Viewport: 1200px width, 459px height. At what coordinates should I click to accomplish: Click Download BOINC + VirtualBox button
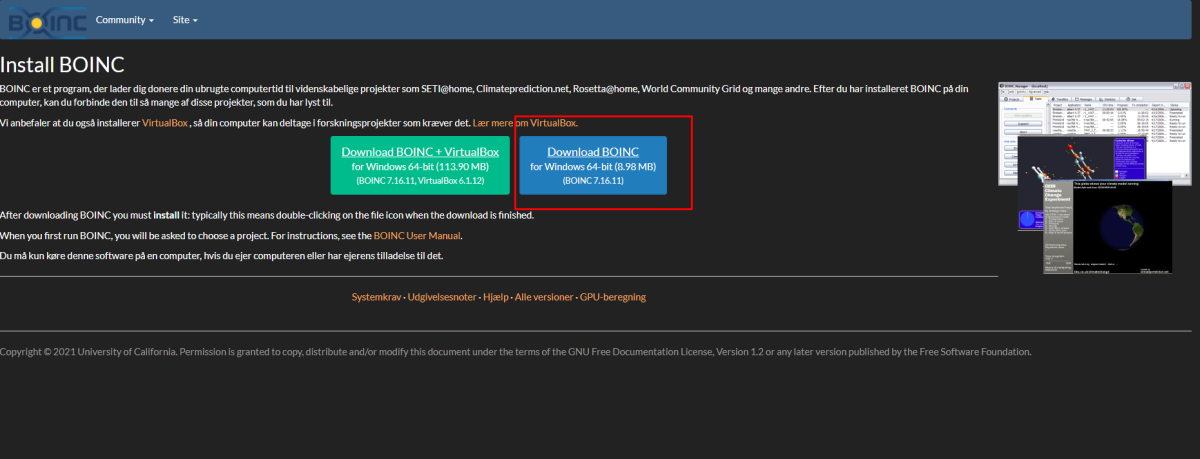click(420, 165)
